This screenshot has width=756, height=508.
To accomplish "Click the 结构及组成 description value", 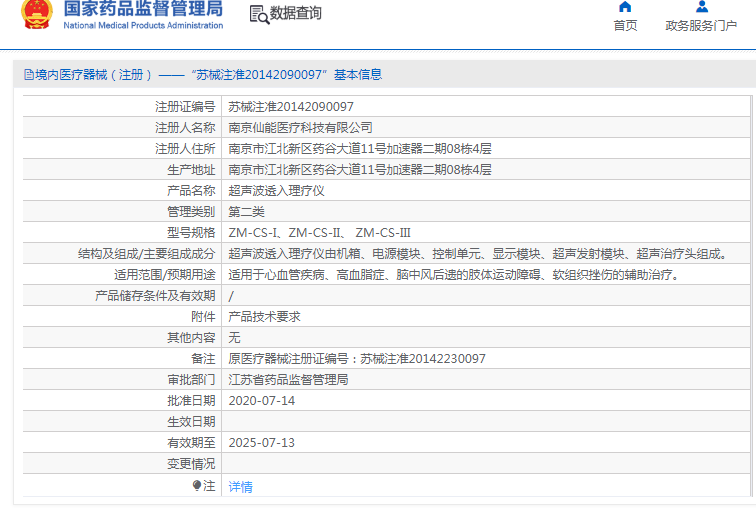I will click(478, 254).
